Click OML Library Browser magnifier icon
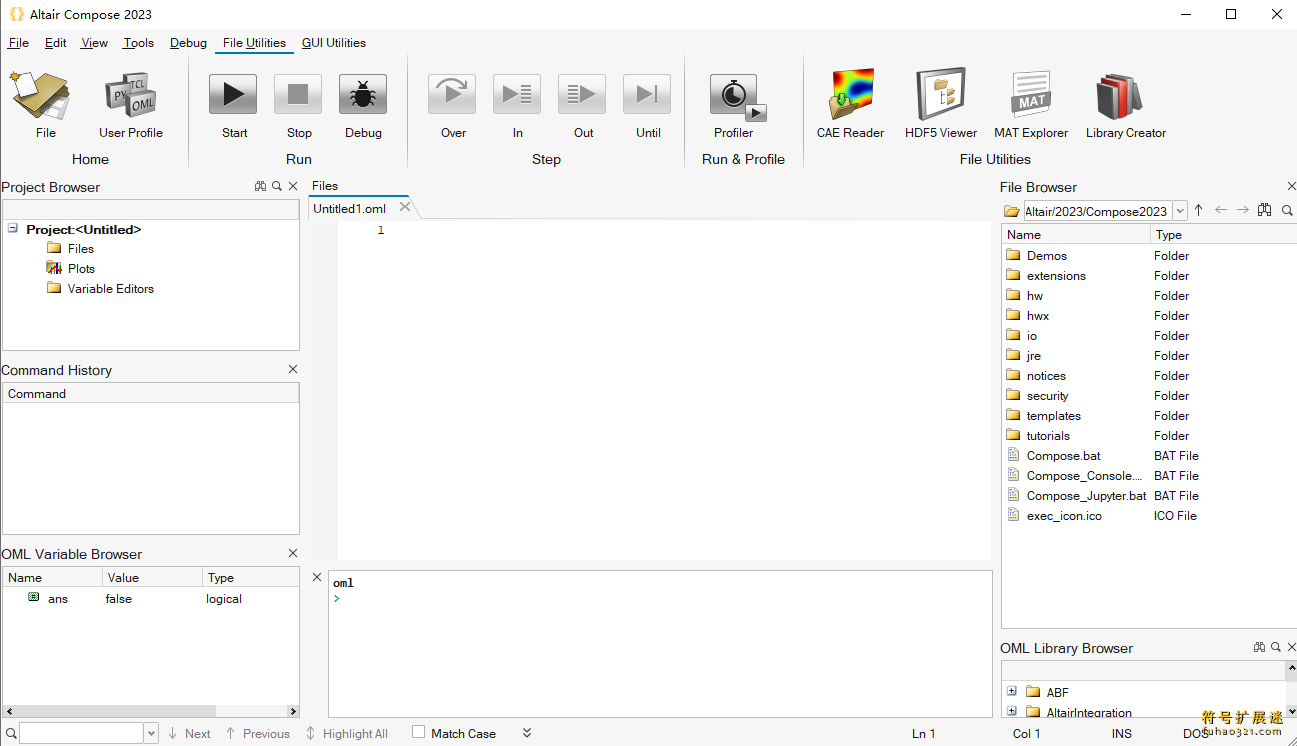This screenshot has width=1297, height=746. (1276, 647)
